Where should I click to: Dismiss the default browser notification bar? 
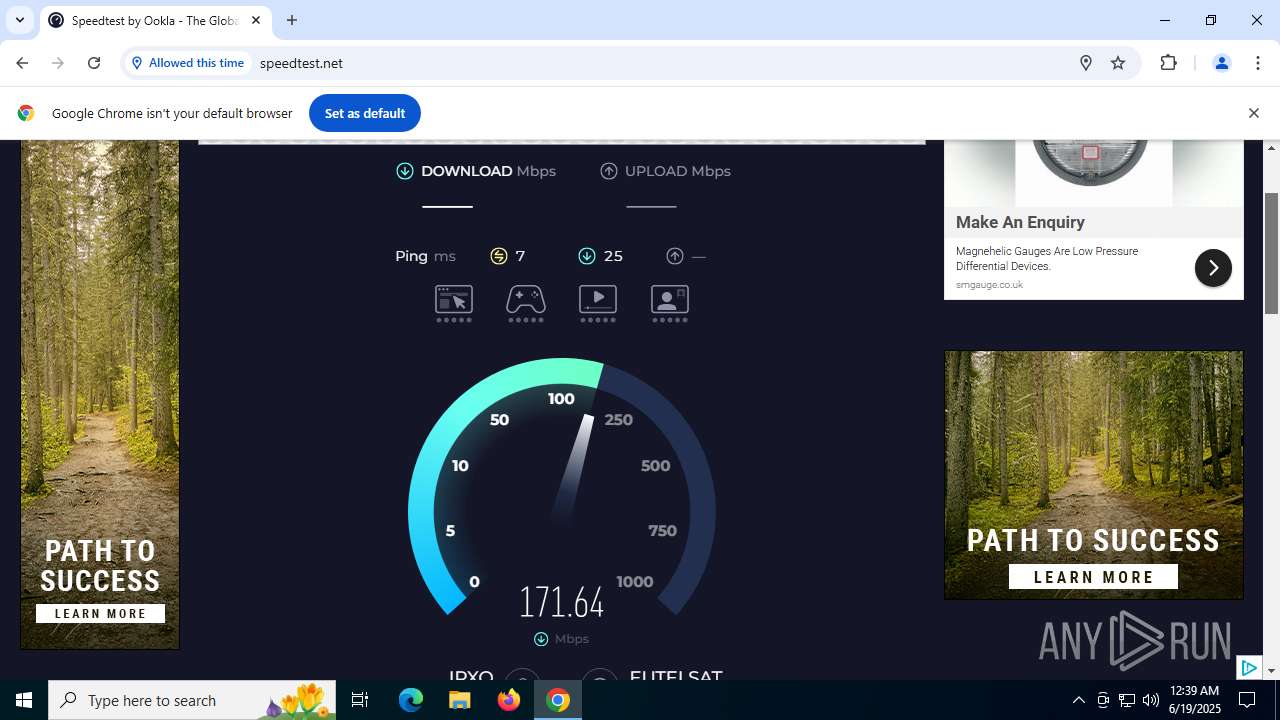pos(1253,113)
